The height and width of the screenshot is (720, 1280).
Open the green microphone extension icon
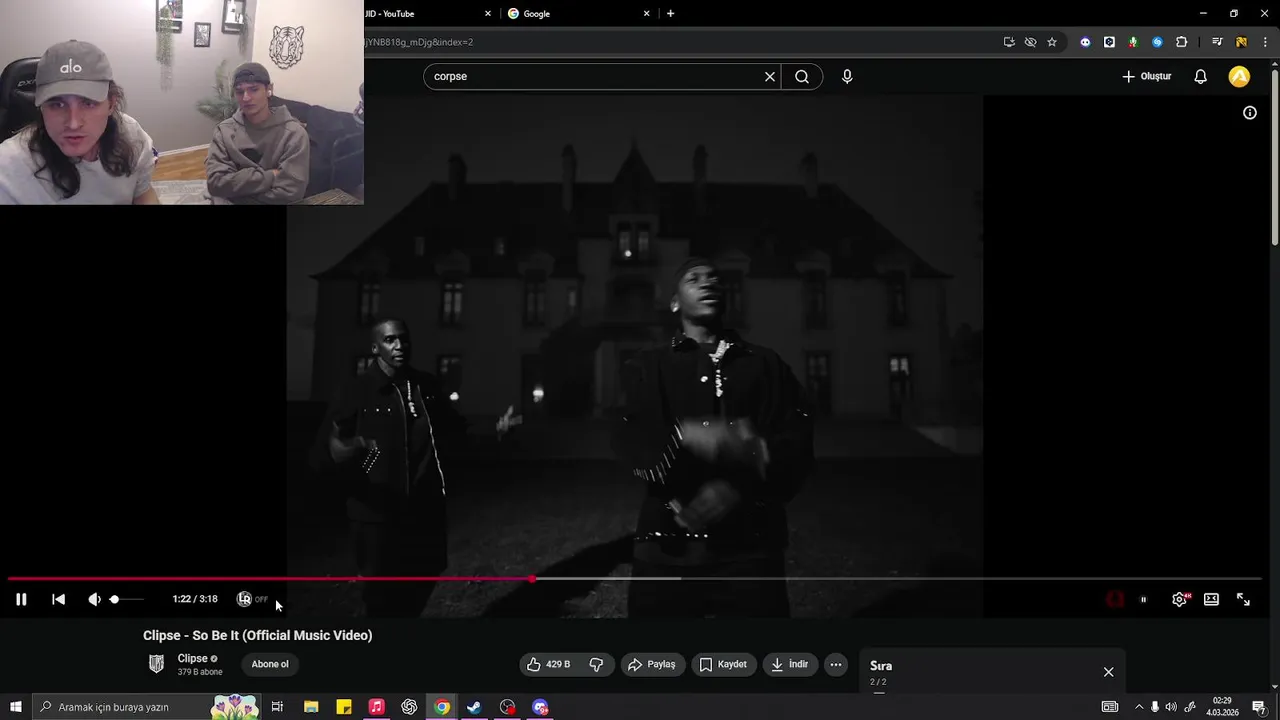[1133, 42]
